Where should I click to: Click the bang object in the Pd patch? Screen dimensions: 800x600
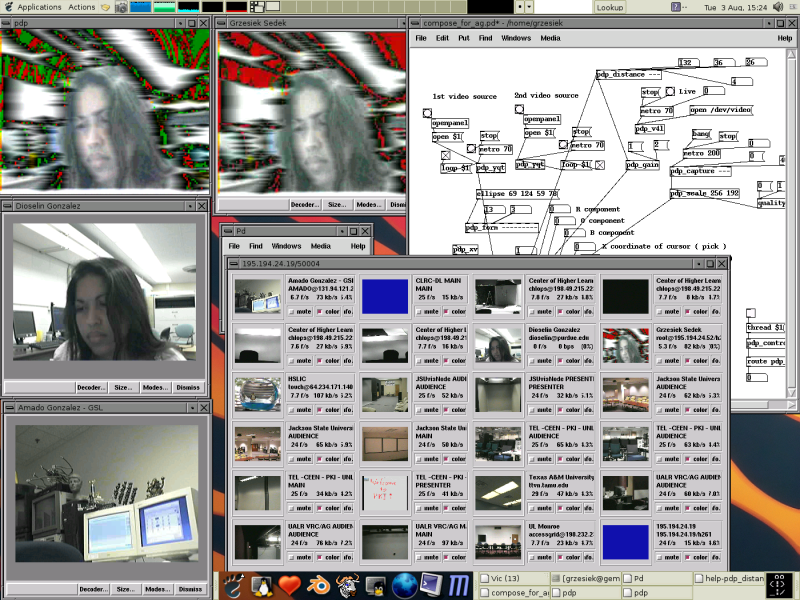(x=701, y=133)
